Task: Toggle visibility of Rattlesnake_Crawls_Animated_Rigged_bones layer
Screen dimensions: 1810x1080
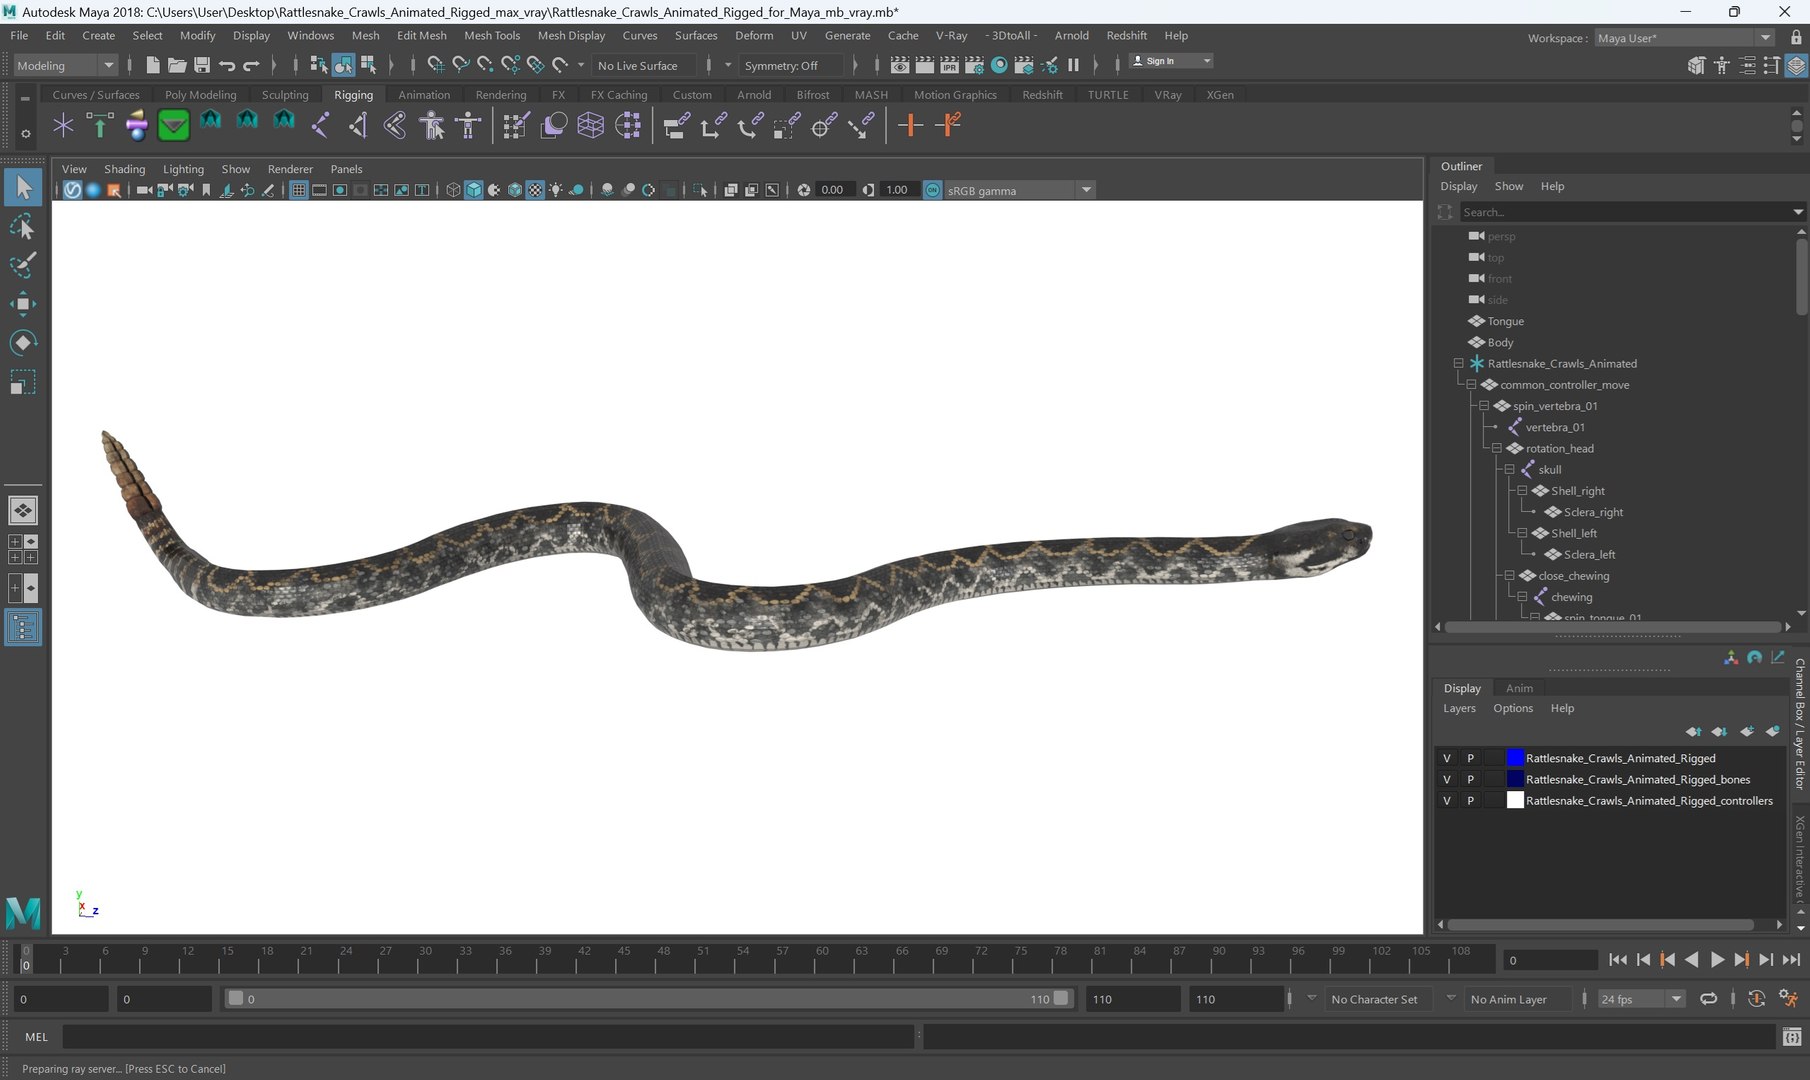Action: coord(1446,779)
